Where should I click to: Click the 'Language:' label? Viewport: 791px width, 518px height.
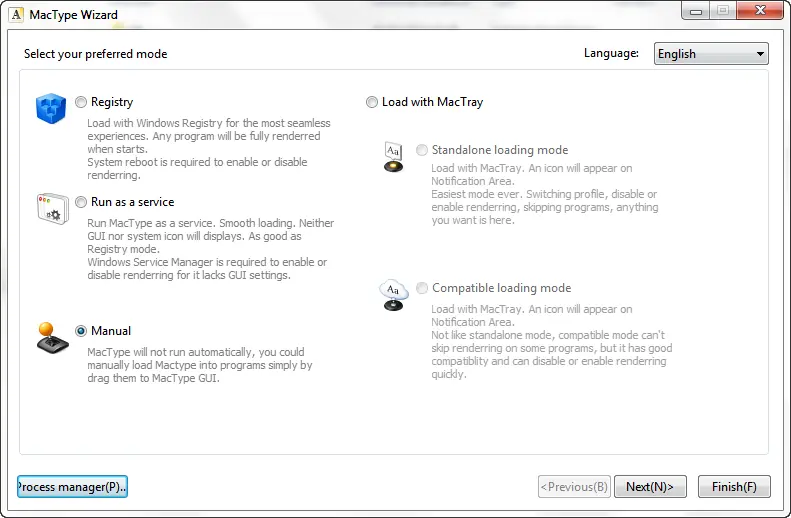(x=611, y=53)
